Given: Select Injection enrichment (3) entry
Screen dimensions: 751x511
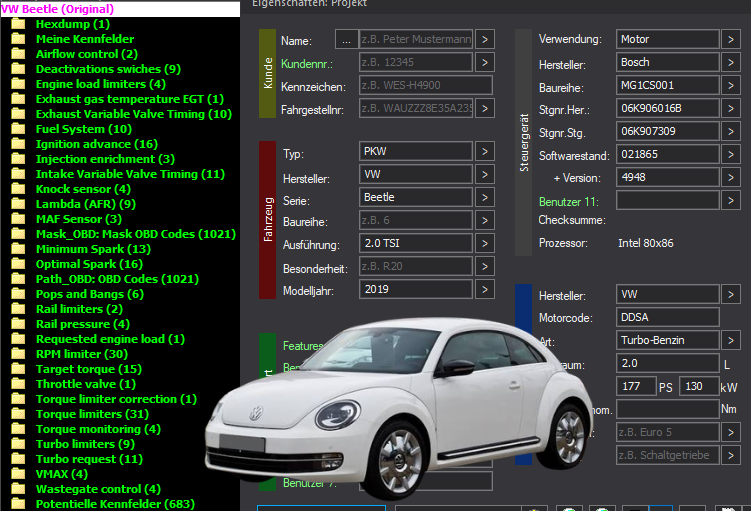Looking at the screenshot, I should click(x=105, y=159).
